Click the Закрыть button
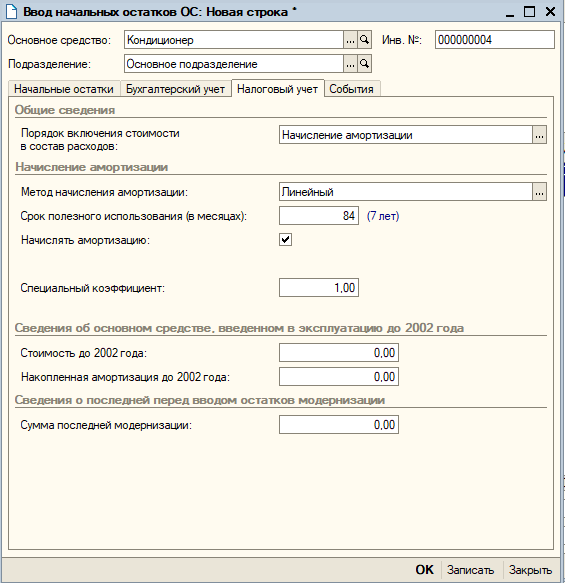This screenshot has height=583, width=565. [x=530, y=570]
